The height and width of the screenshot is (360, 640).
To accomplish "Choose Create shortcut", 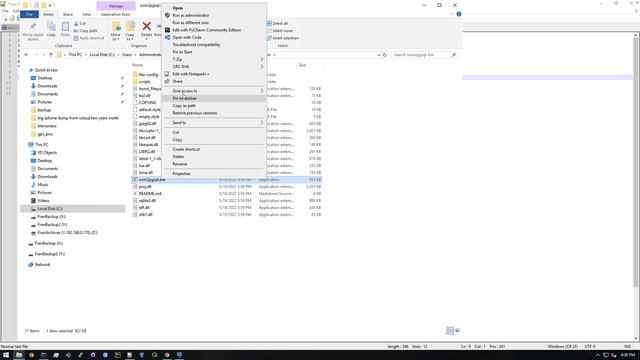I will [214, 149].
